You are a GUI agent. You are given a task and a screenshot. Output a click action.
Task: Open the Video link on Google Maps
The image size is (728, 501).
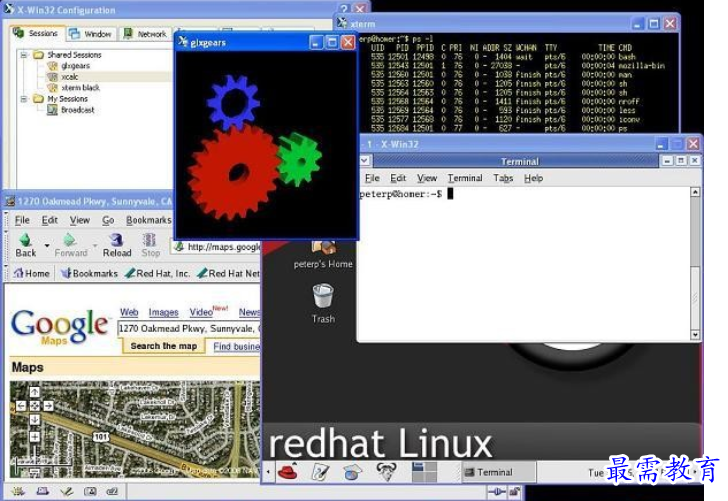201,312
